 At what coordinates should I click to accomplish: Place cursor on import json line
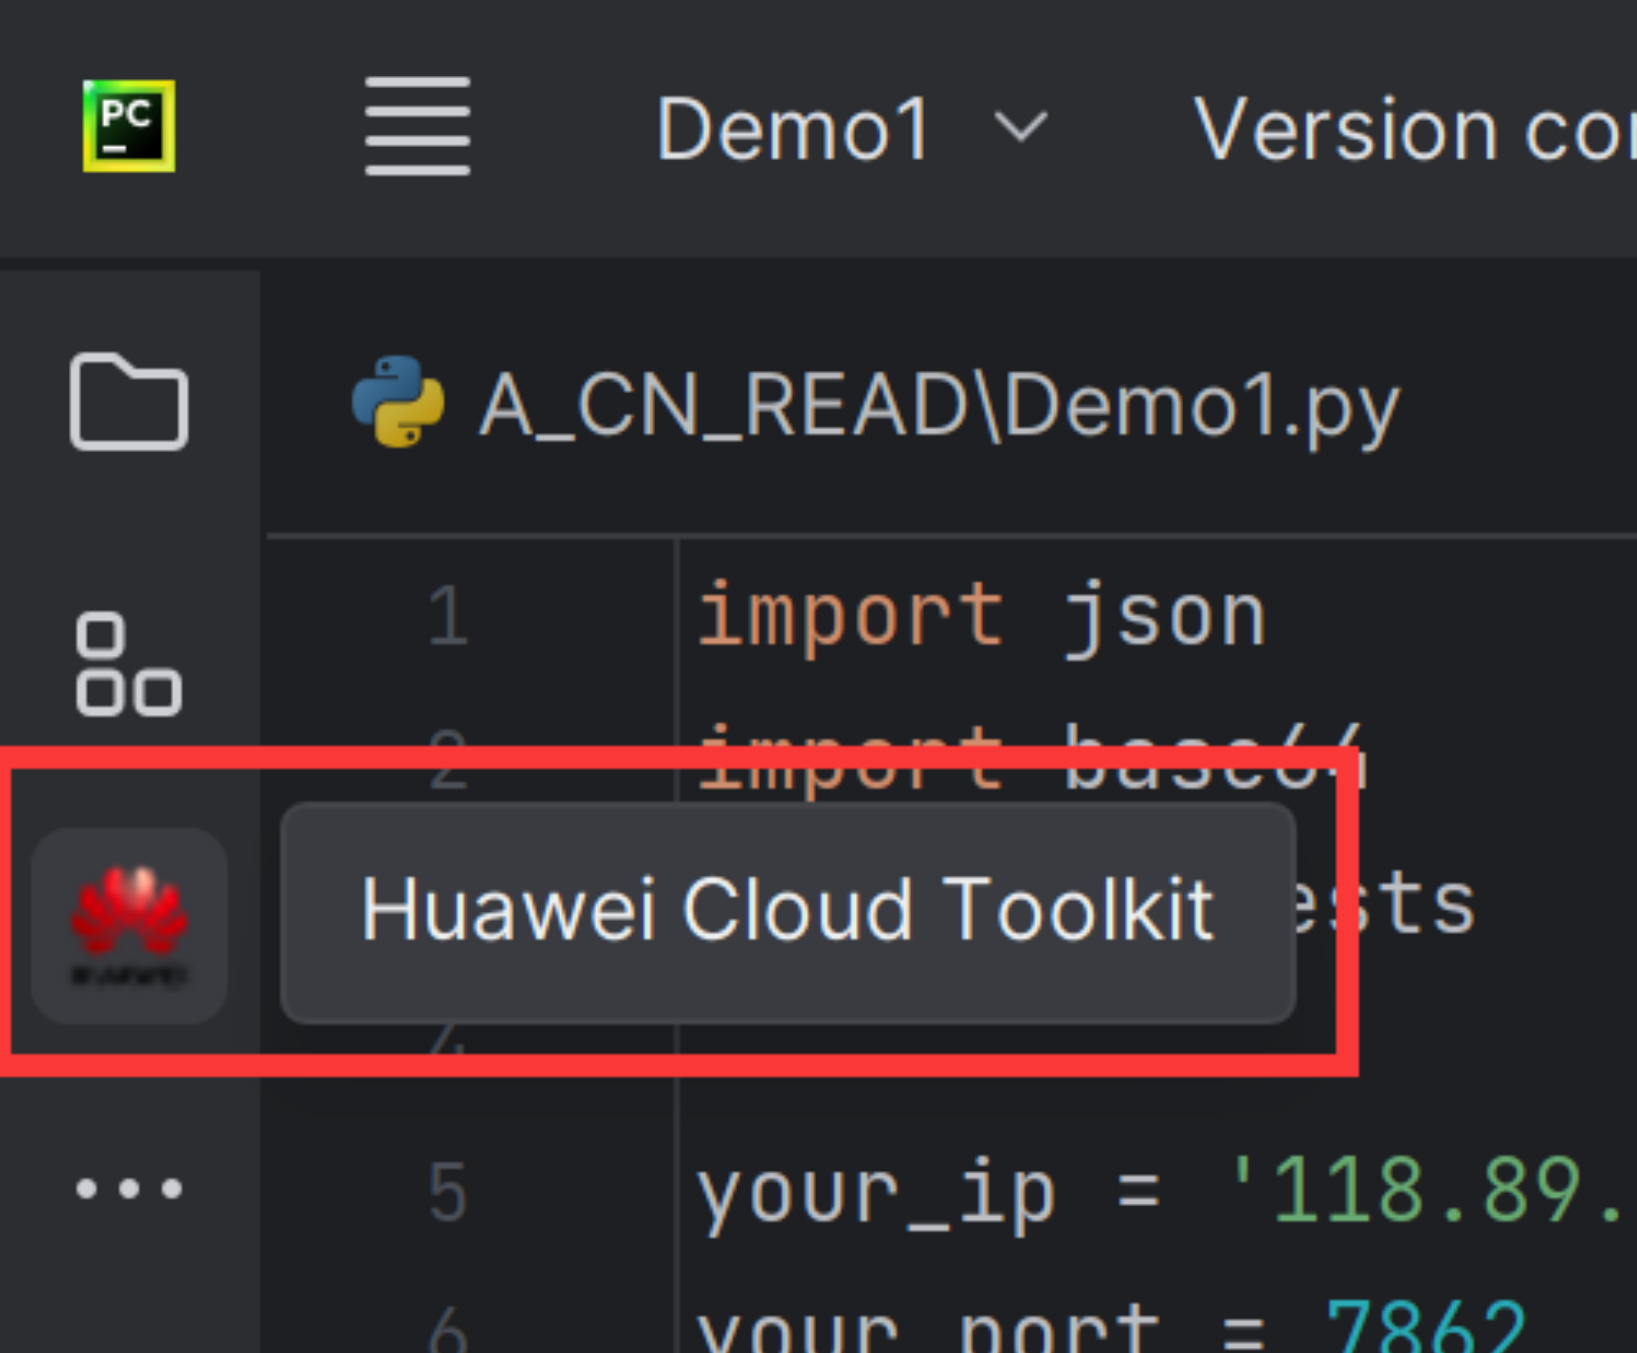pyautogui.click(x=982, y=618)
